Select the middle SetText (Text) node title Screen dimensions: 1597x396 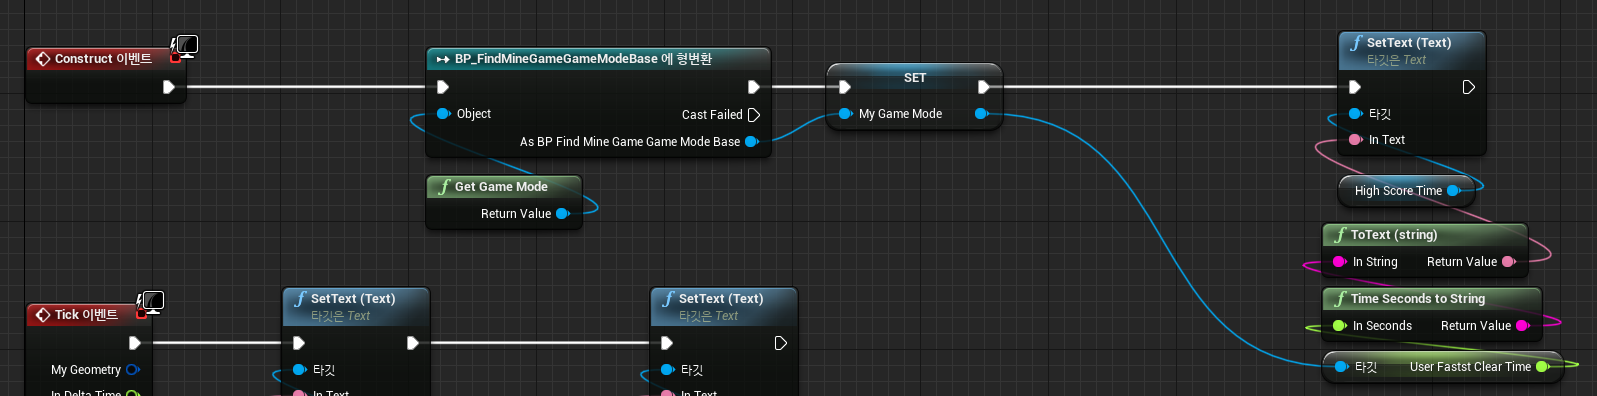click(x=353, y=299)
